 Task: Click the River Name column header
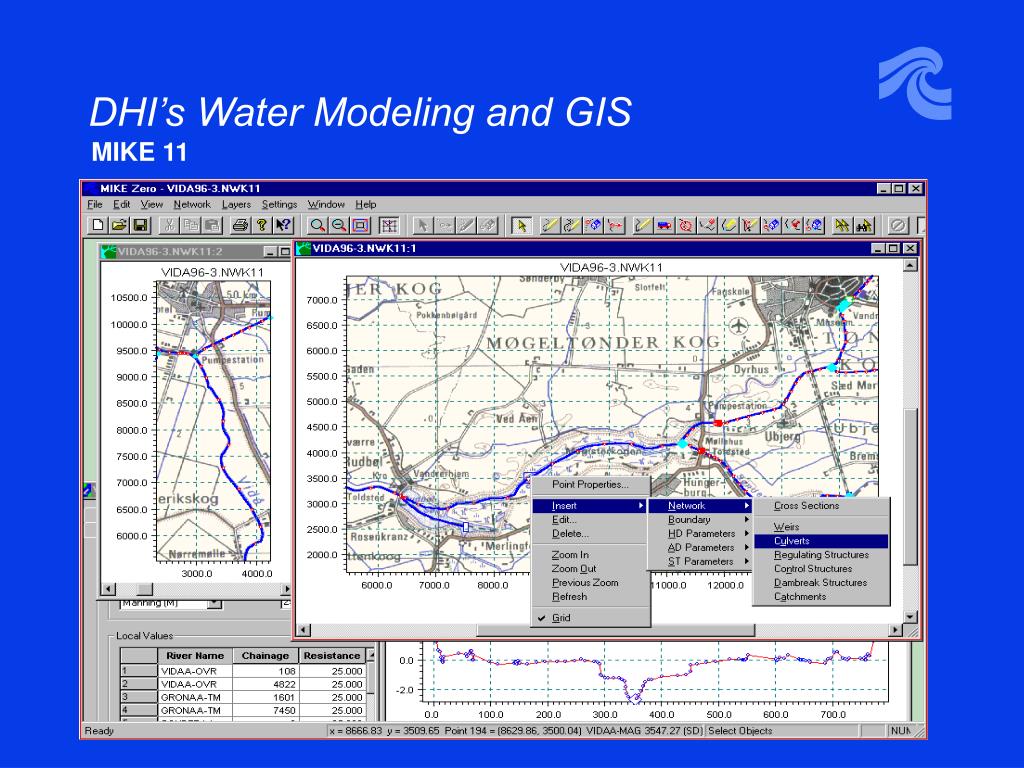(x=195, y=656)
